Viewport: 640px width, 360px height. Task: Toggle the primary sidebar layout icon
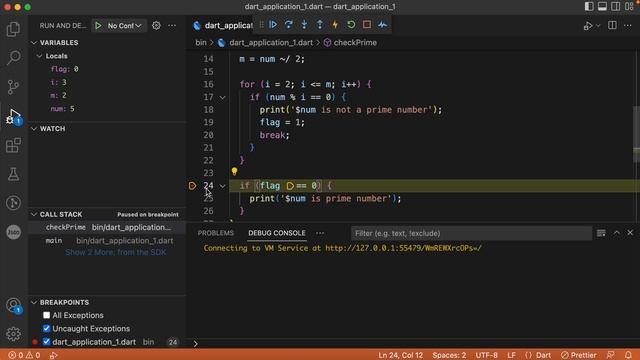[589, 7]
